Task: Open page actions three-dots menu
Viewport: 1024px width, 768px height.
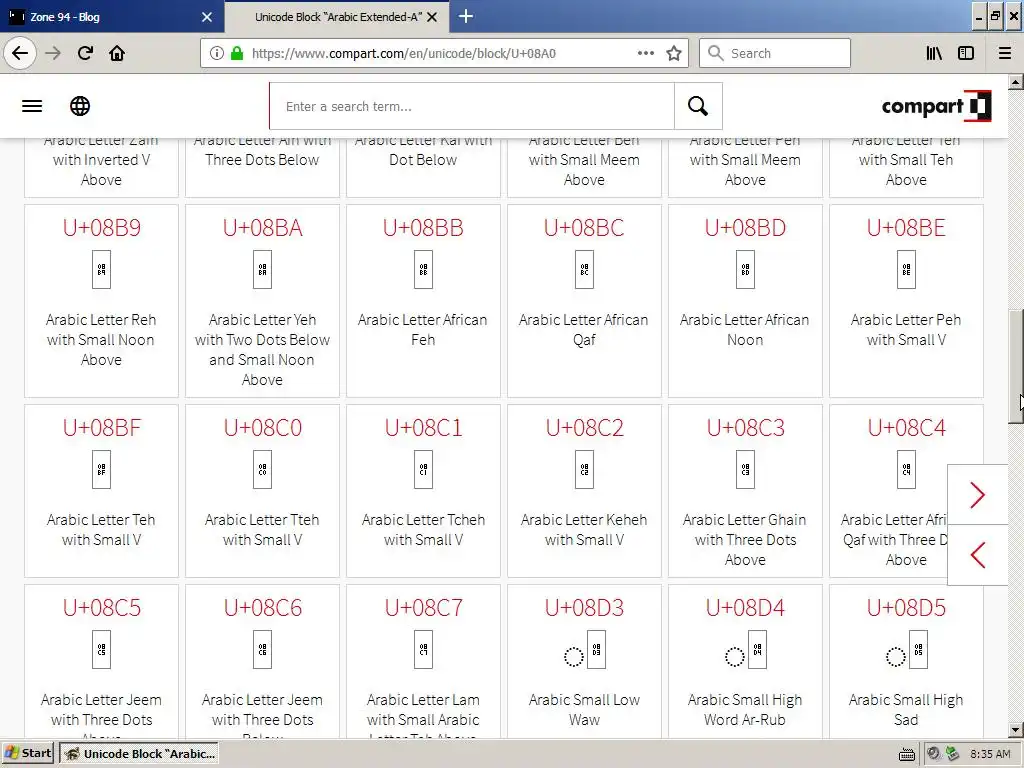Action: coord(645,53)
